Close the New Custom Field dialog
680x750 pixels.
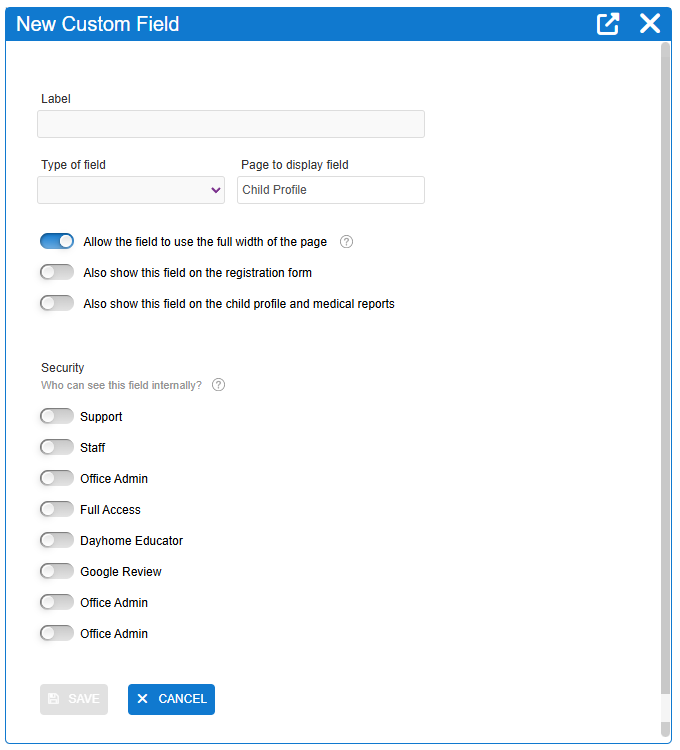point(650,24)
